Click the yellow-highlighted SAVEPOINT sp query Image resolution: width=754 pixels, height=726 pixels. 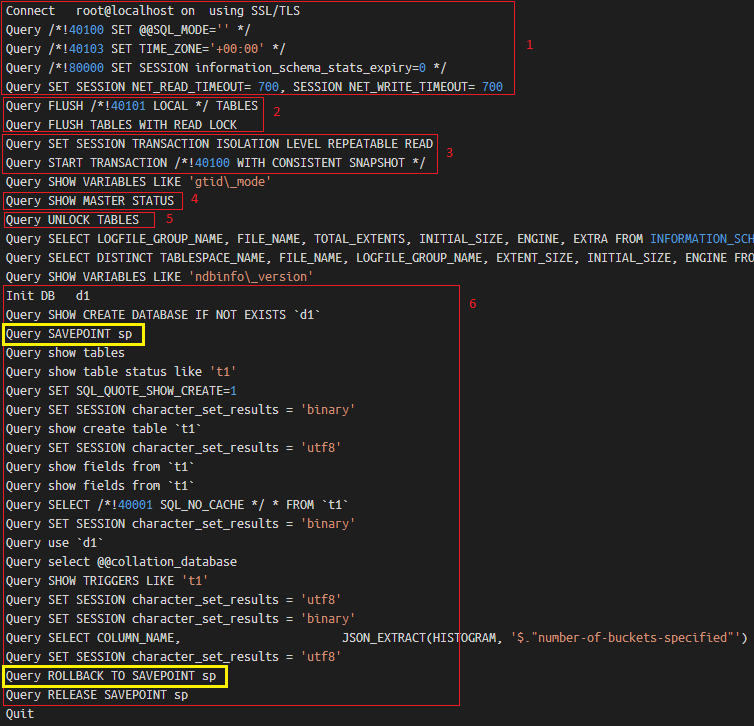75,334
